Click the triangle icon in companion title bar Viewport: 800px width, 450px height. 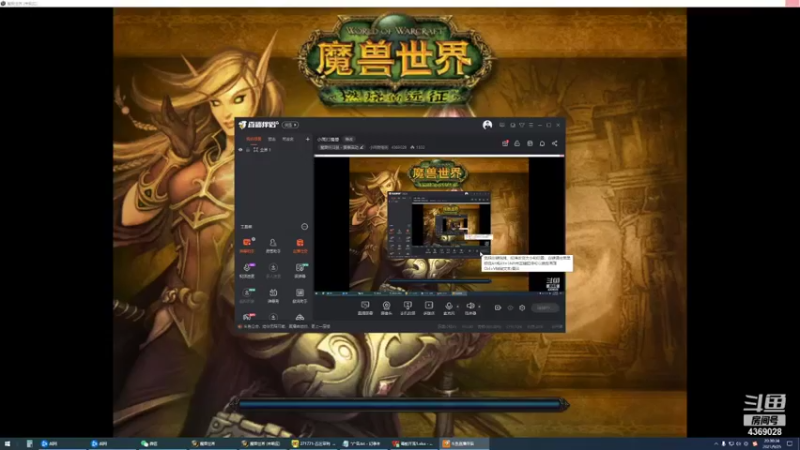click(522, 125)
